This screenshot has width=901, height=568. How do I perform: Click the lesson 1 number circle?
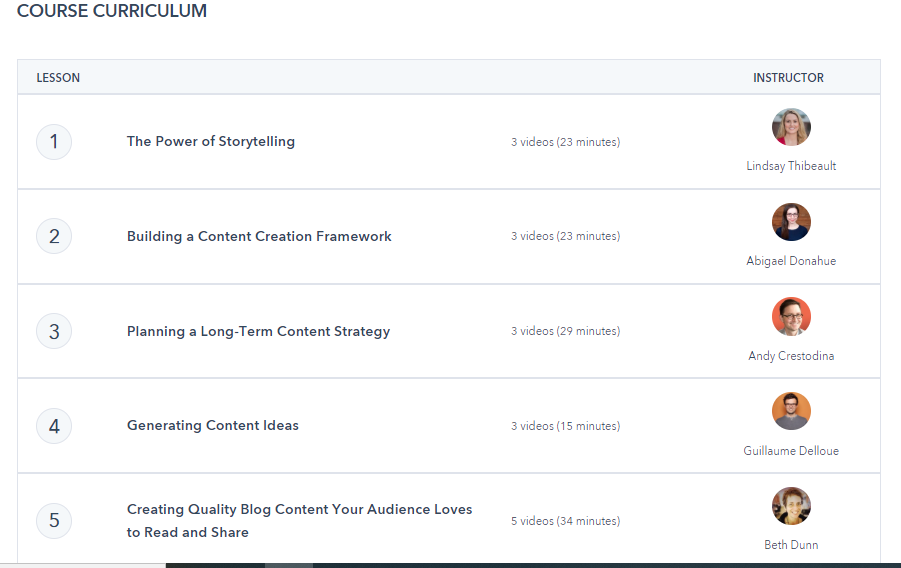tap(54, 142)
